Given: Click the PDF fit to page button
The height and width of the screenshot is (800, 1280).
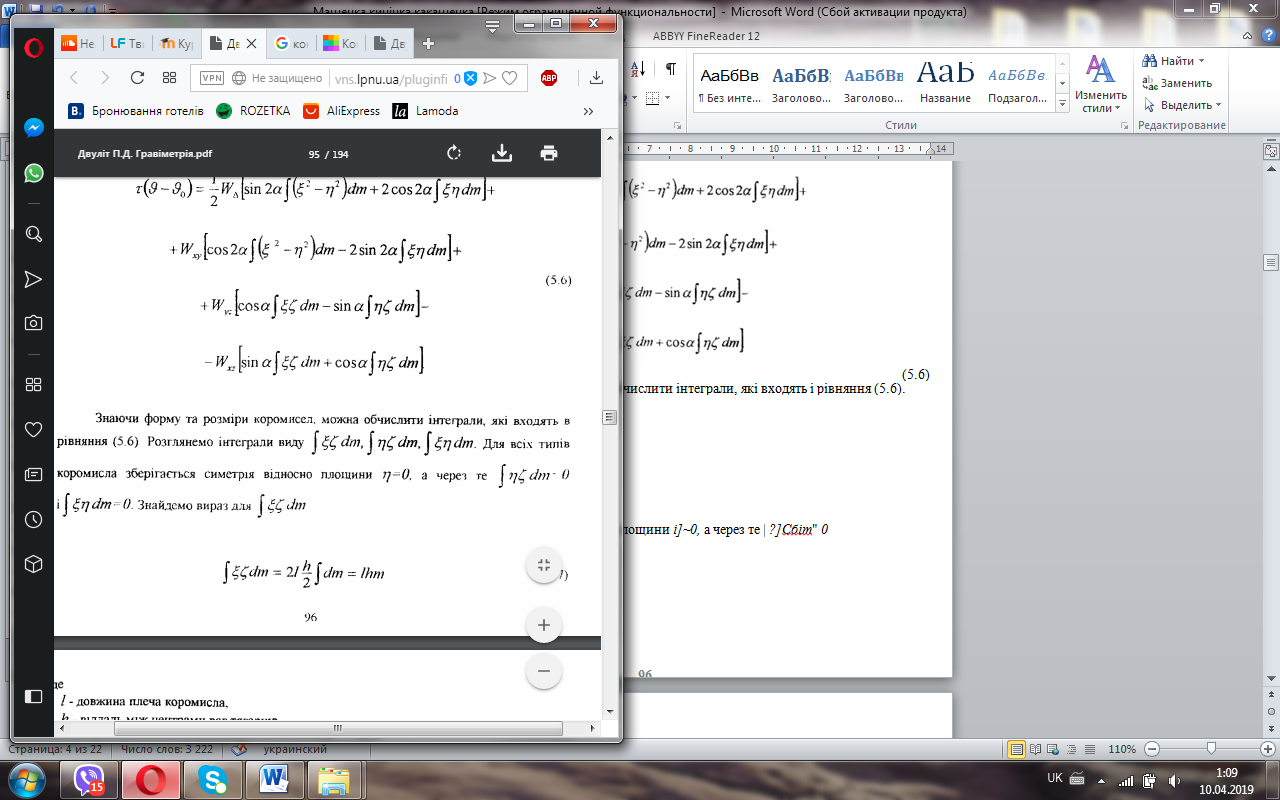Looking at the screenshot, I should (544, 565).
